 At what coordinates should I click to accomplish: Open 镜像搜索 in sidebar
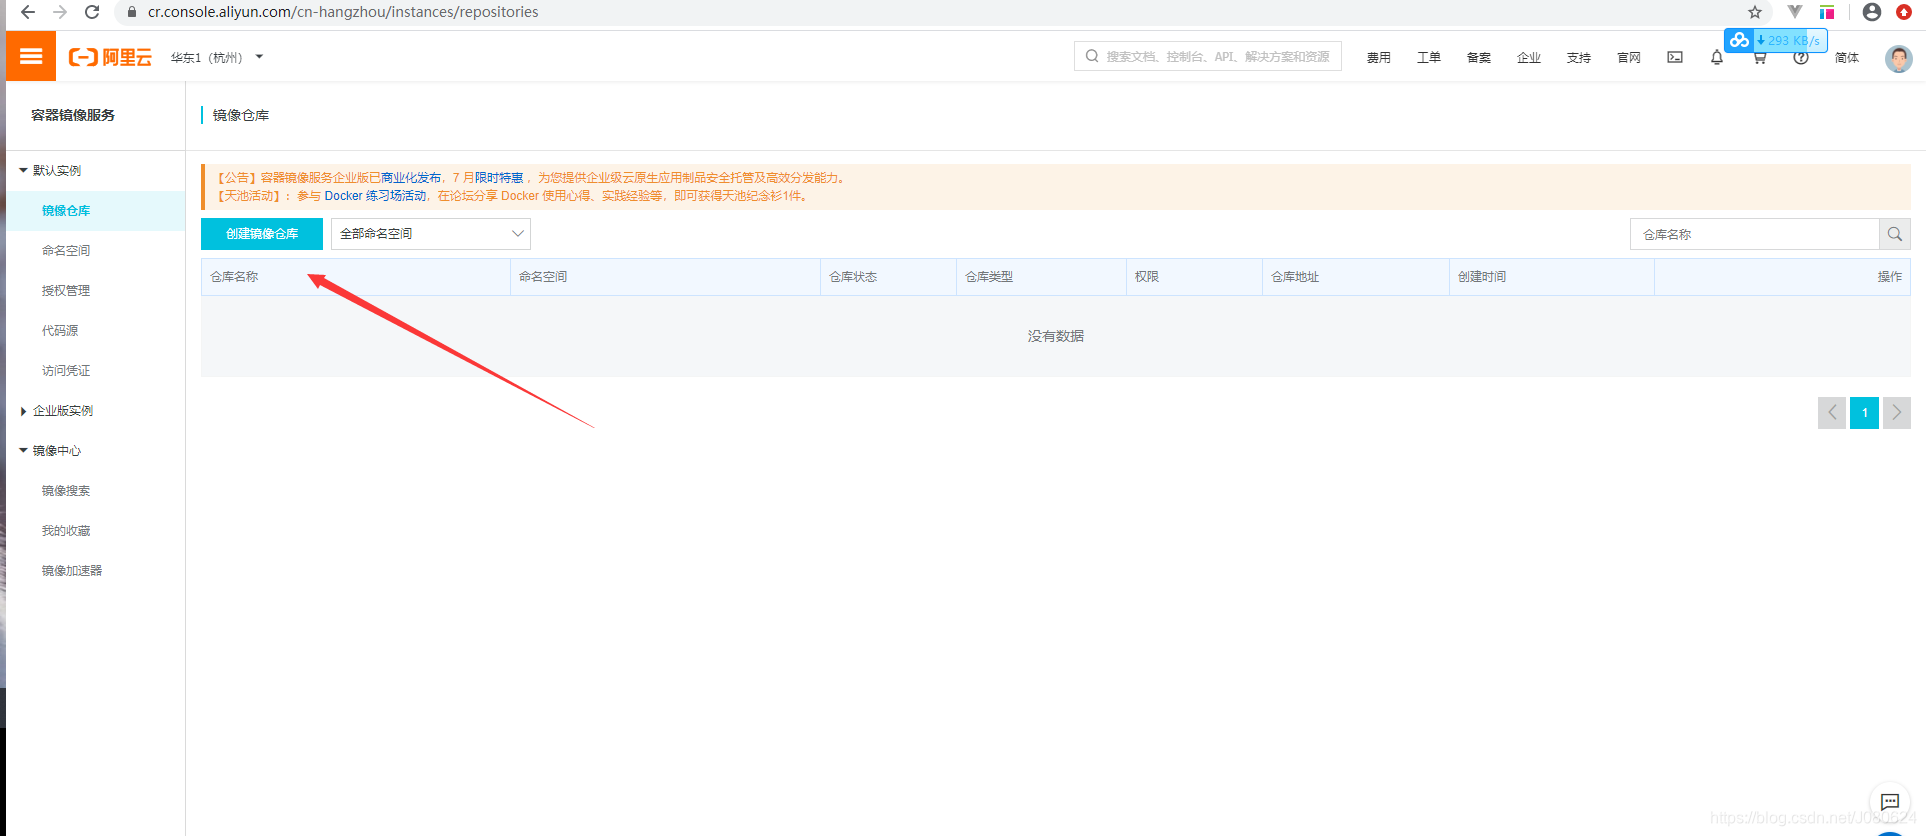tap(66, 490)
